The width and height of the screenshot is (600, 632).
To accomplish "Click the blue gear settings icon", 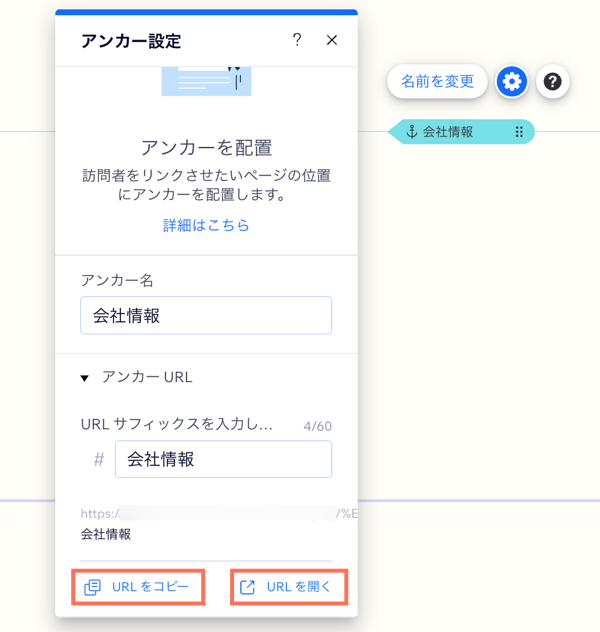I will click(x=512, y=82).
